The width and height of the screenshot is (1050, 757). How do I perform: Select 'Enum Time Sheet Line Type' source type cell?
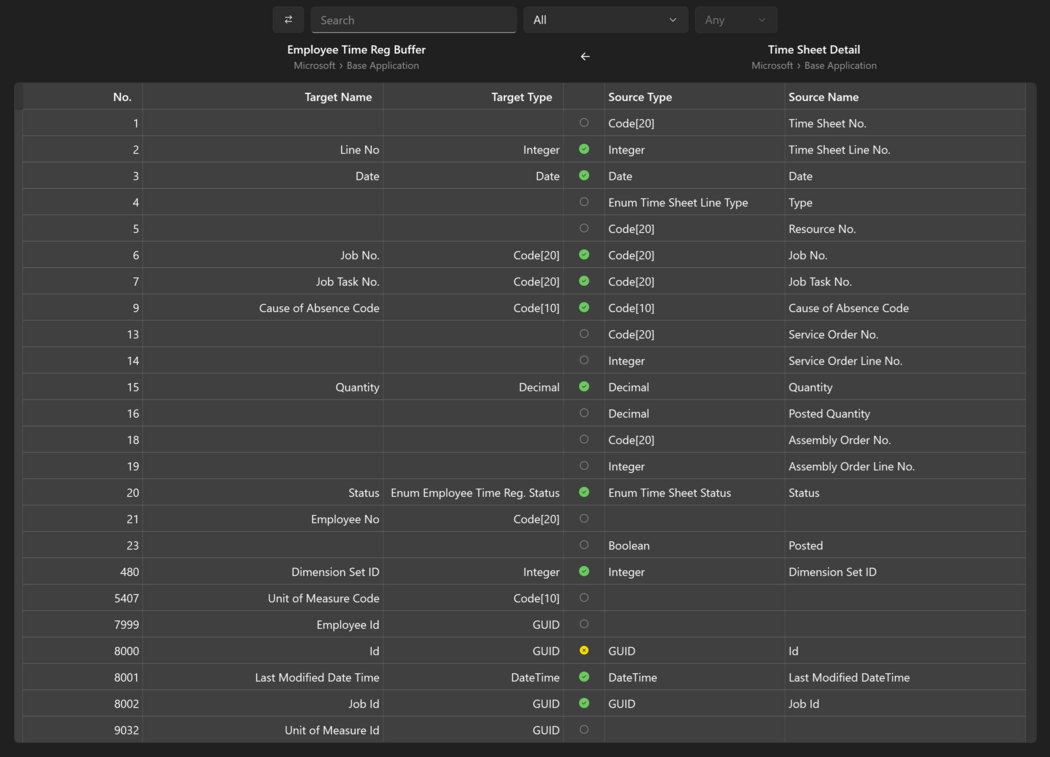694,202
